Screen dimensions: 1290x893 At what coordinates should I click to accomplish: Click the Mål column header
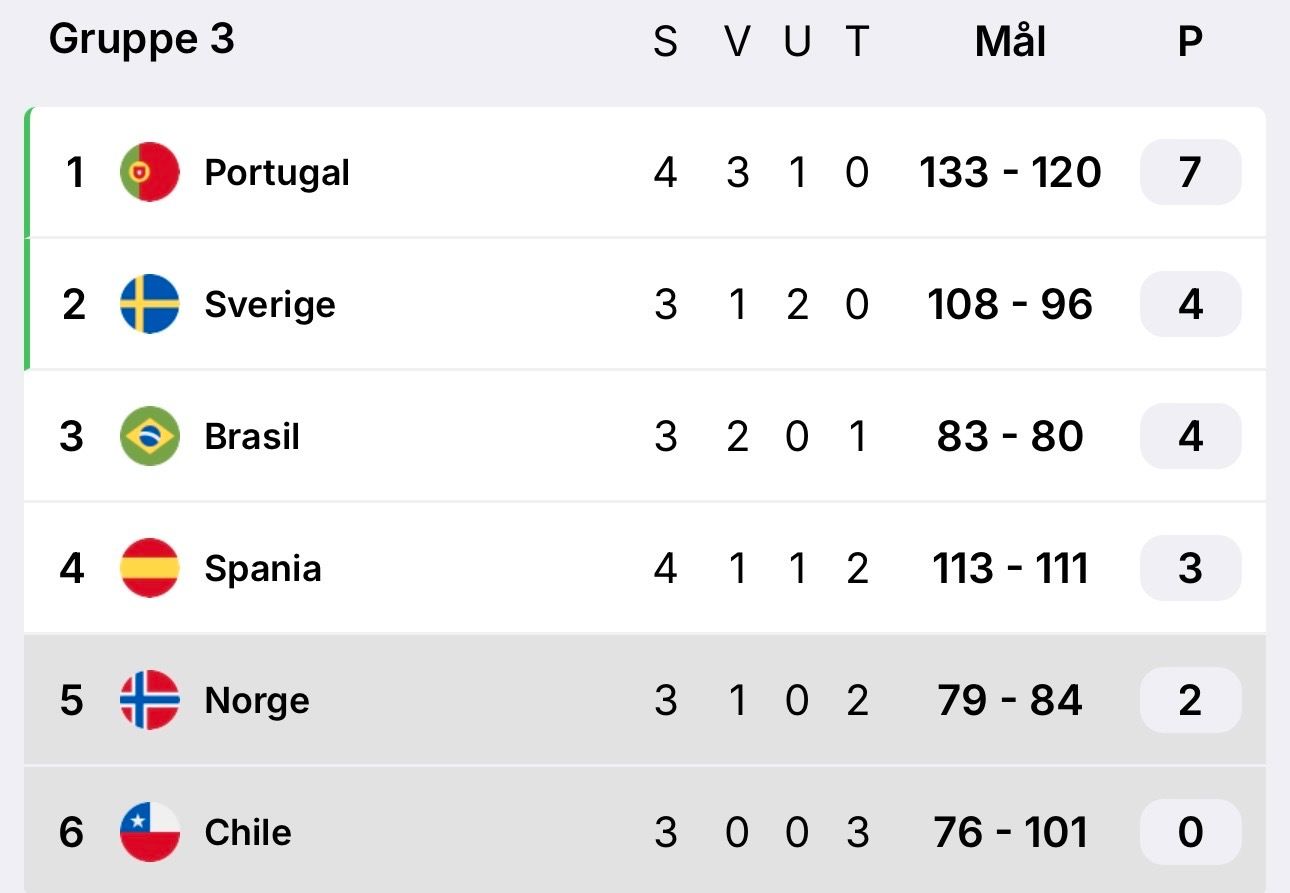tap(1010, 42)
